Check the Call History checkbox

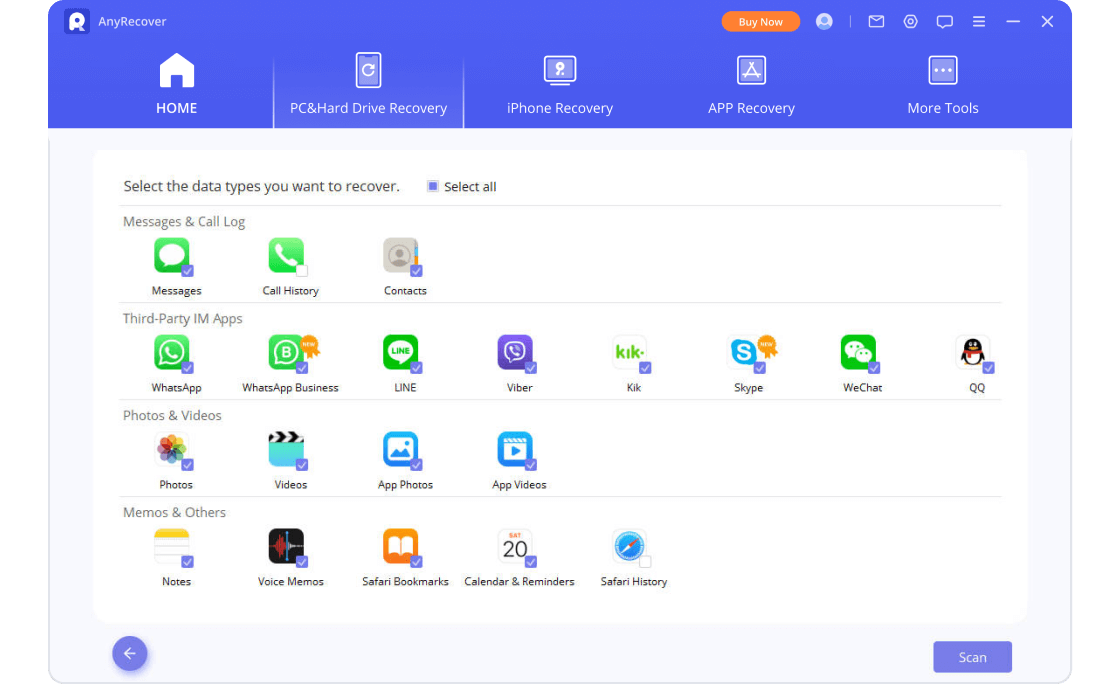pyautogui.click(x=301, y=271)
